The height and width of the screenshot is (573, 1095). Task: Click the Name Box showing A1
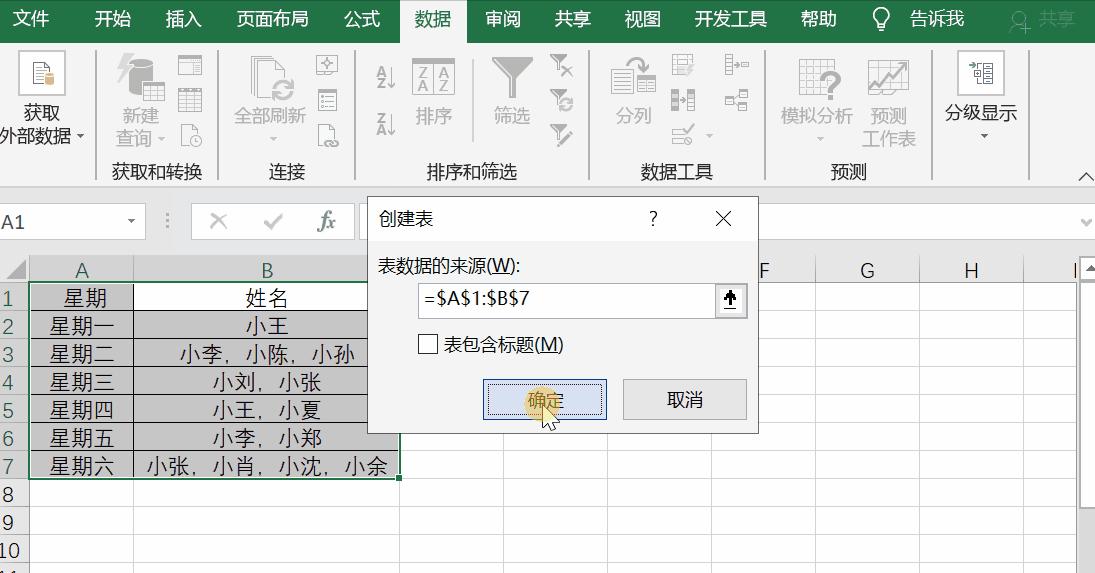pos(61,222)
